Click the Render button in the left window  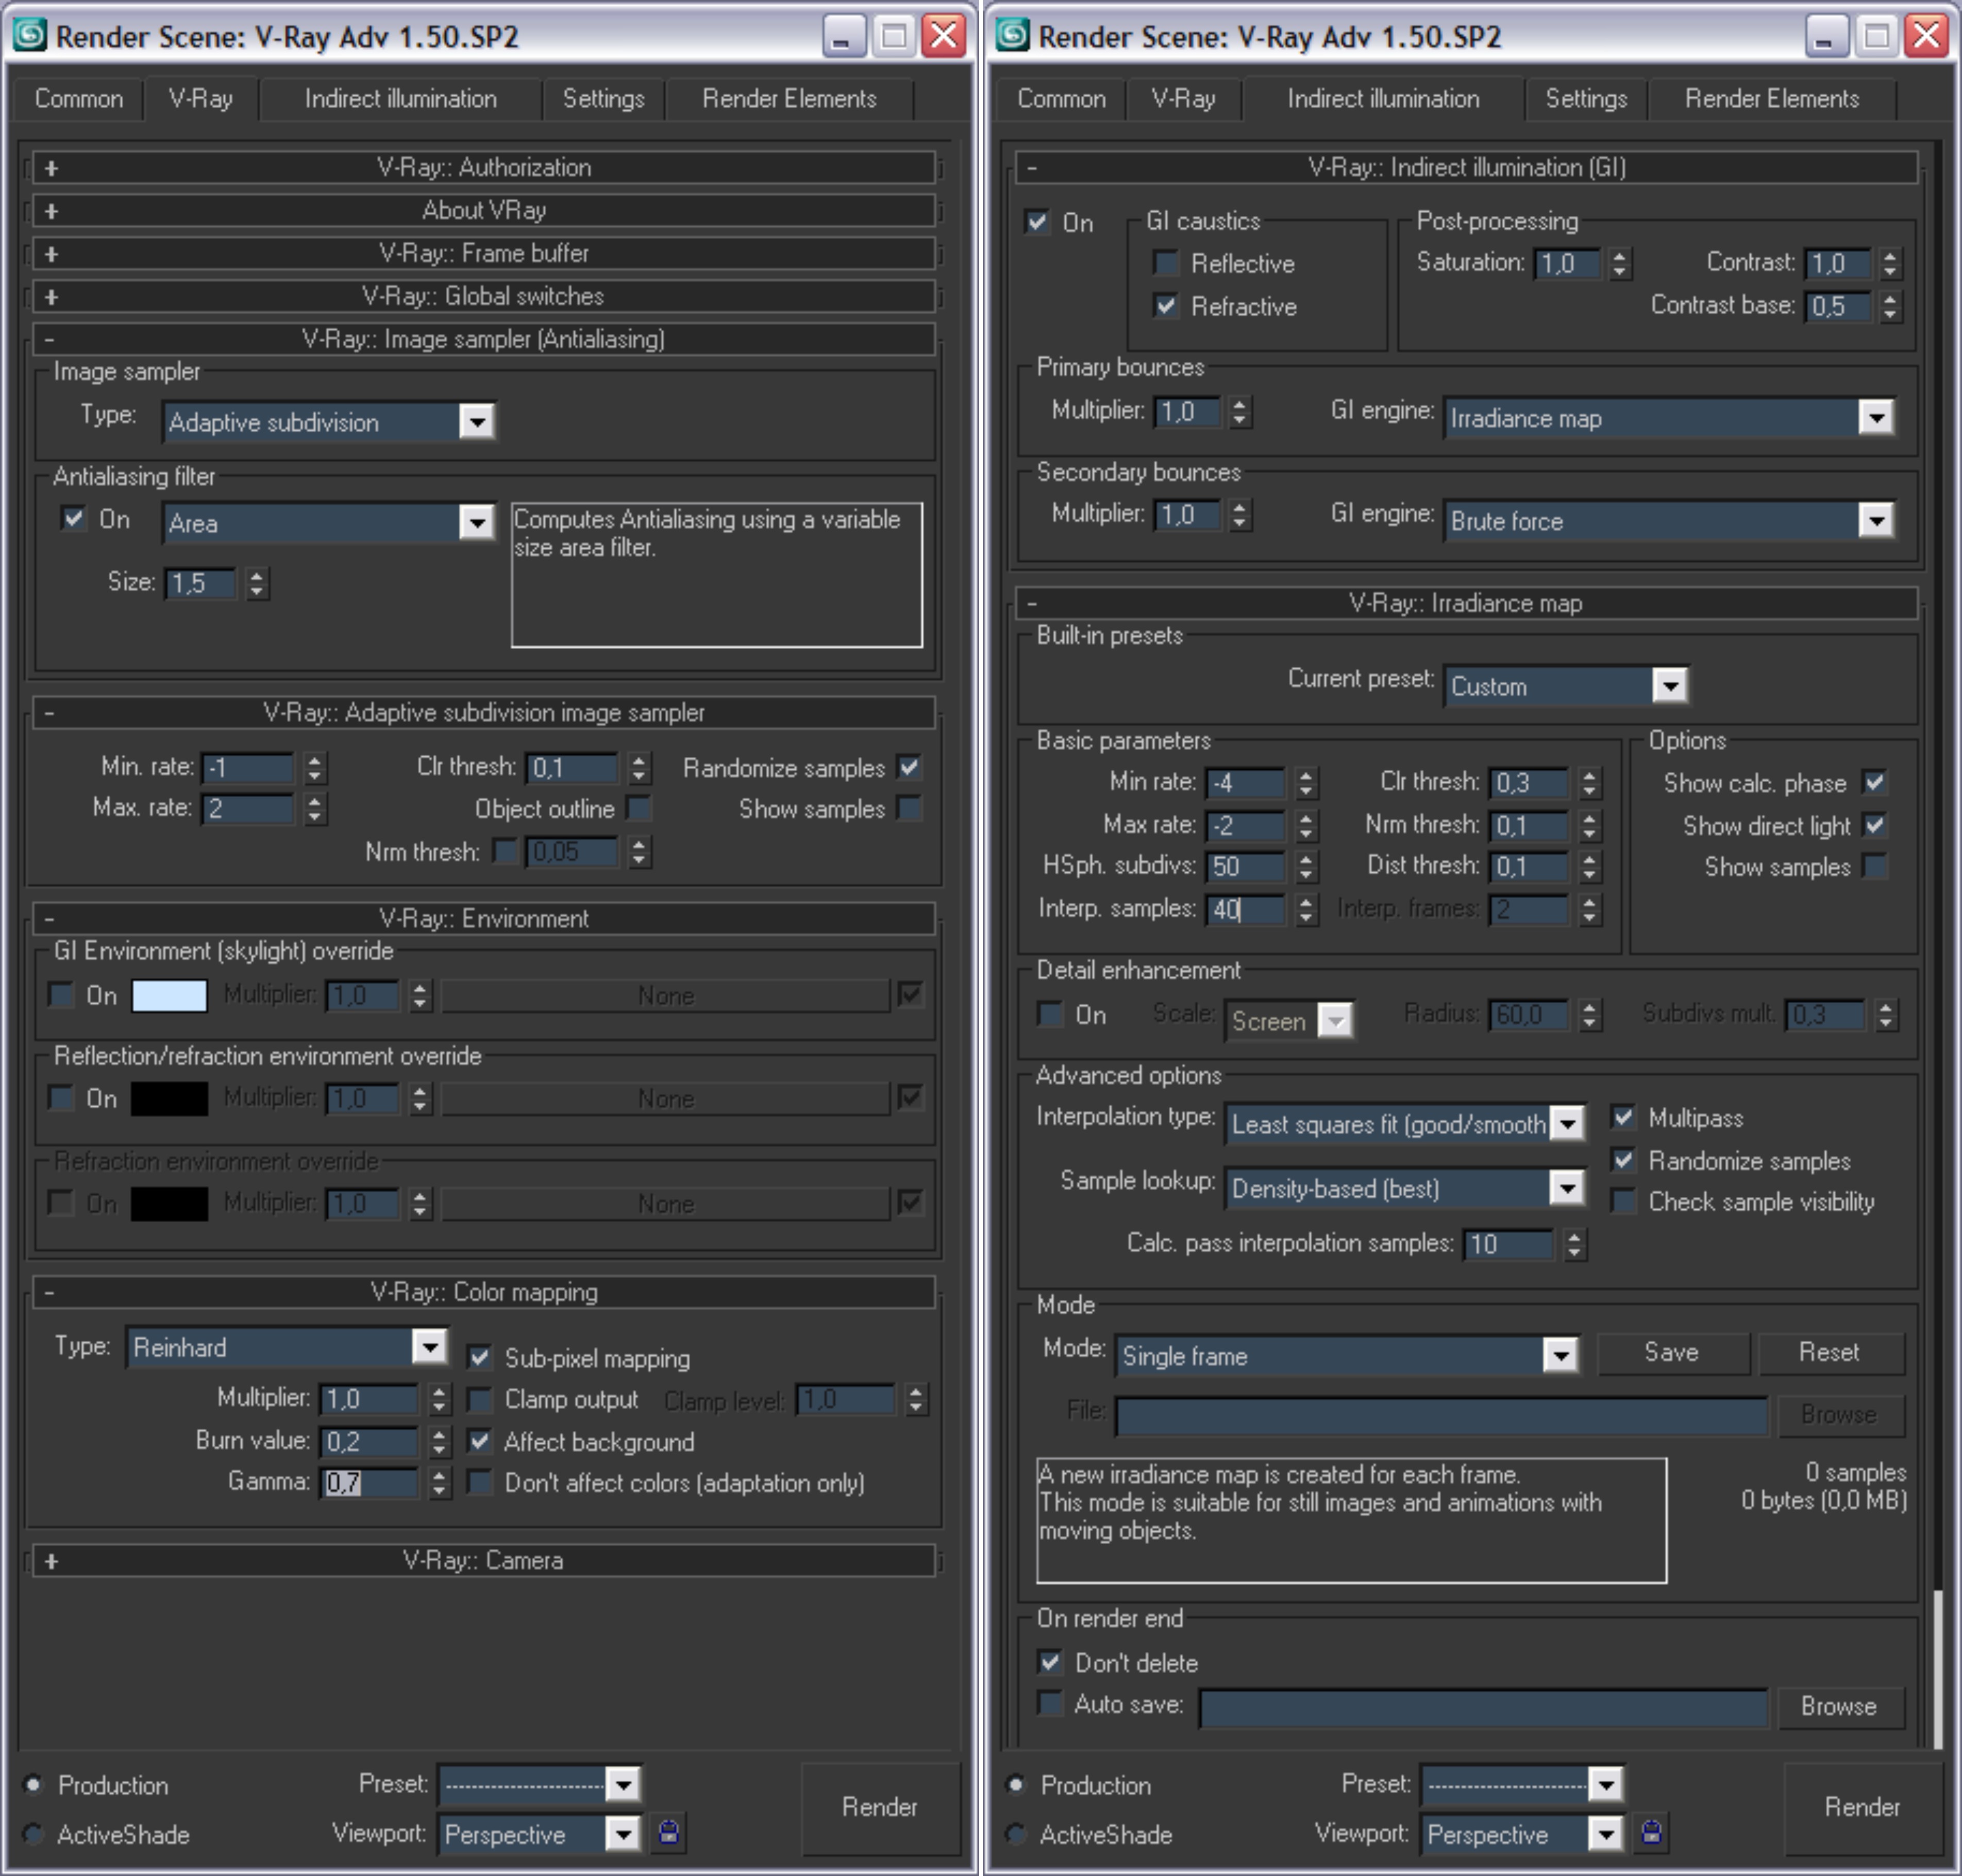879,1807
